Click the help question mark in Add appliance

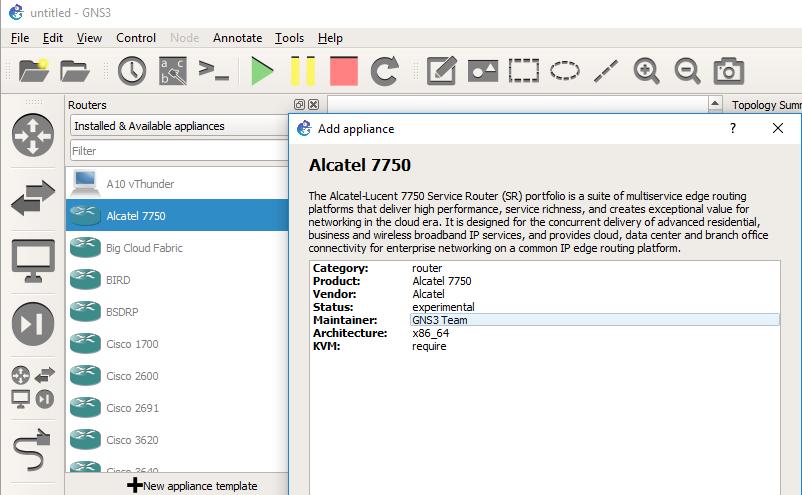(732, 128)
